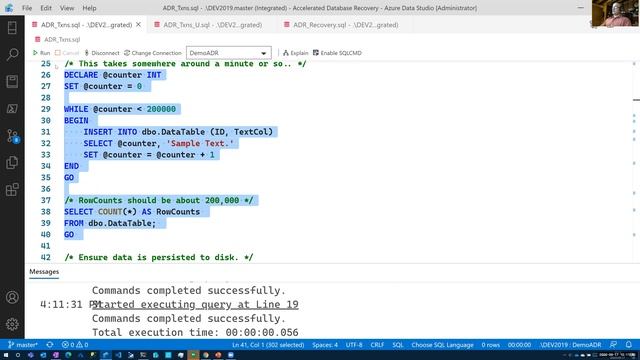The width and height of the screenshot is (640, 360).
Task: Click the .\DEV2019 : DemoADR connection status
Action: (570, 345)
